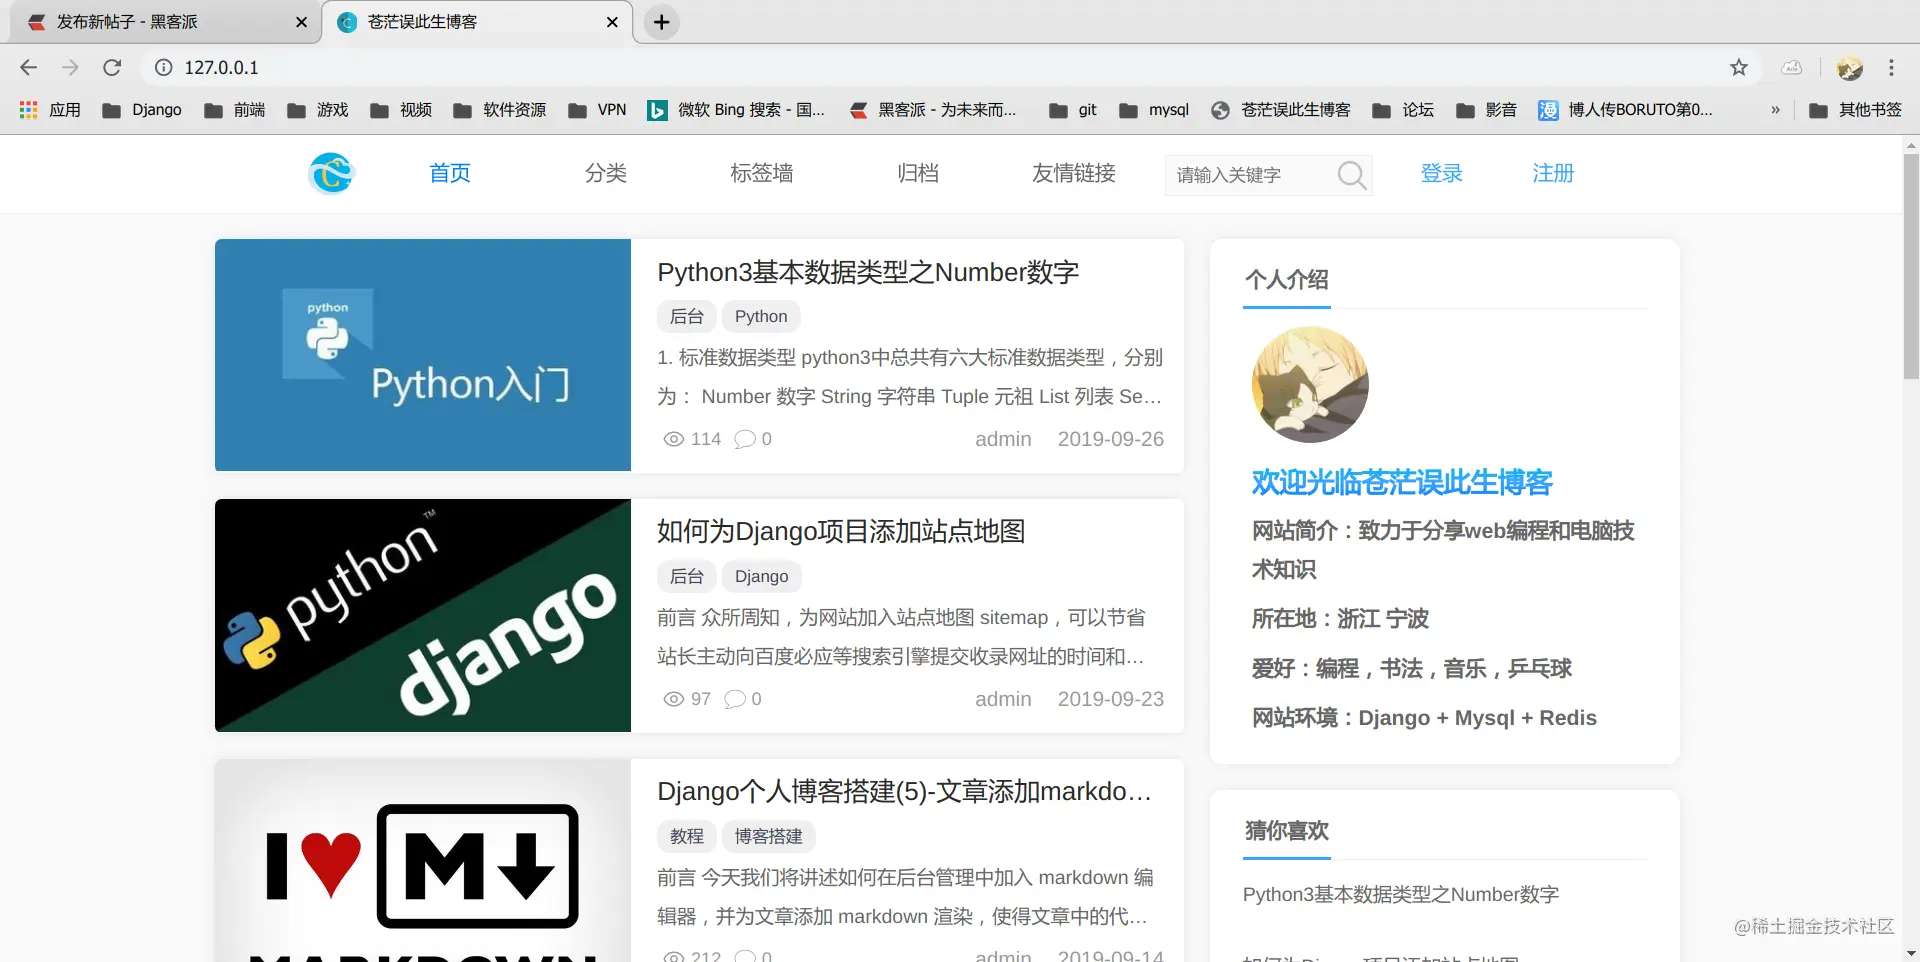Open the Python入门 article thumbnail

(423, 355)
